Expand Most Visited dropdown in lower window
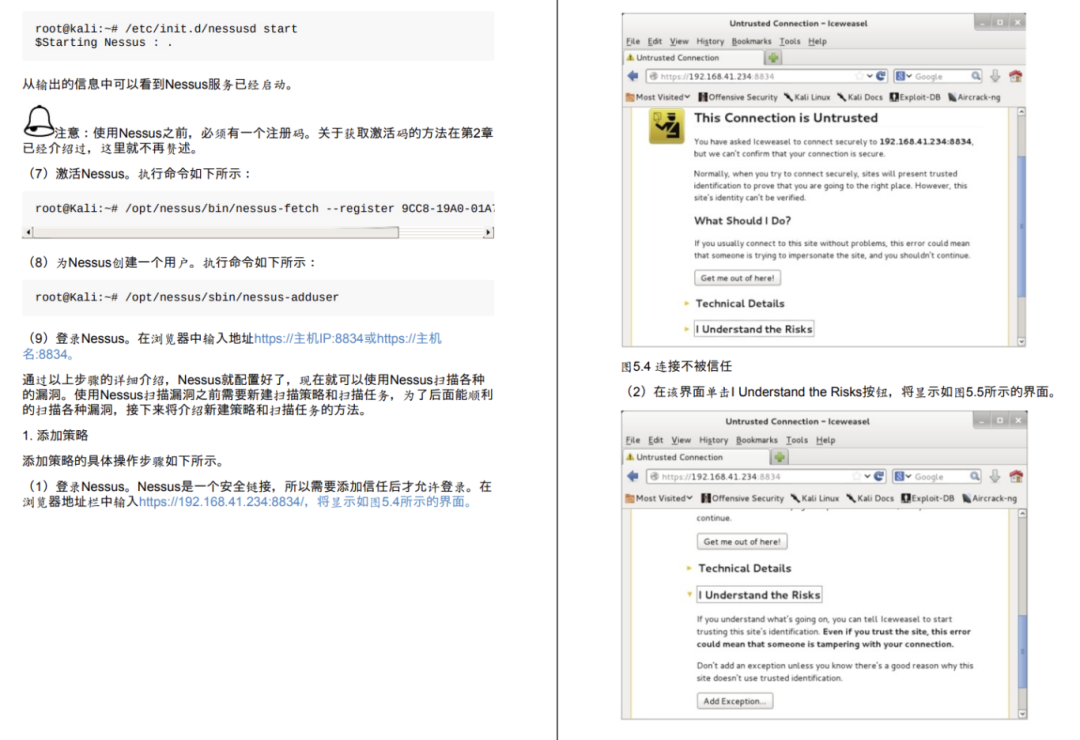Viewport: 1080px width, 740px height. point(658,498)
